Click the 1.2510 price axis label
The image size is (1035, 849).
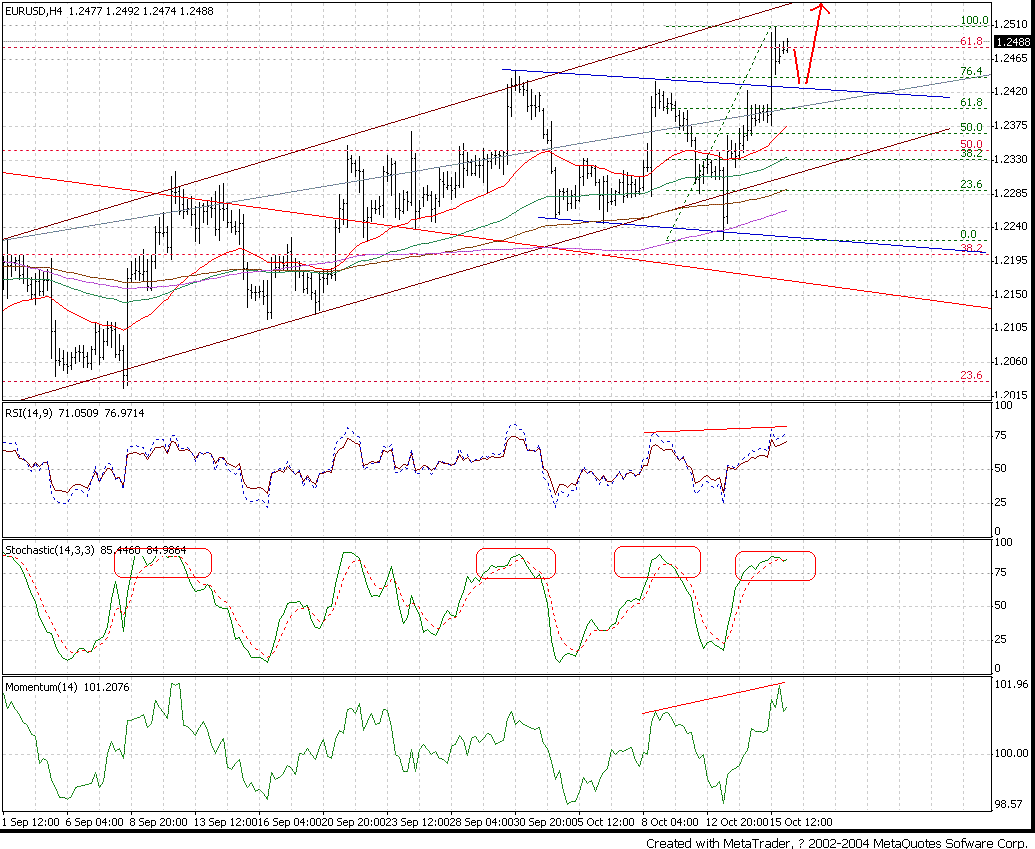click(1013, 25)
